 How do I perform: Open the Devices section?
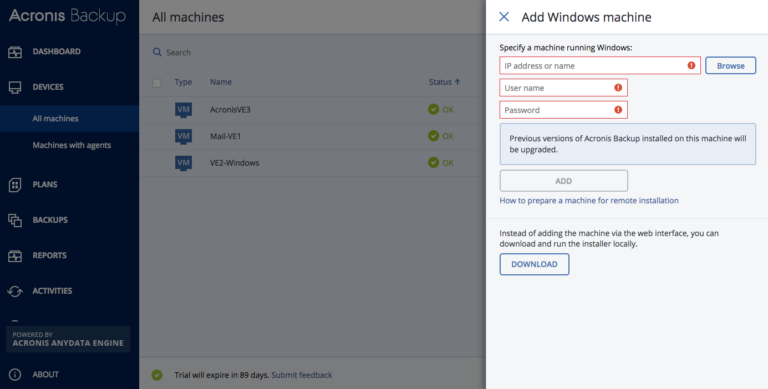tap(48, 87)
